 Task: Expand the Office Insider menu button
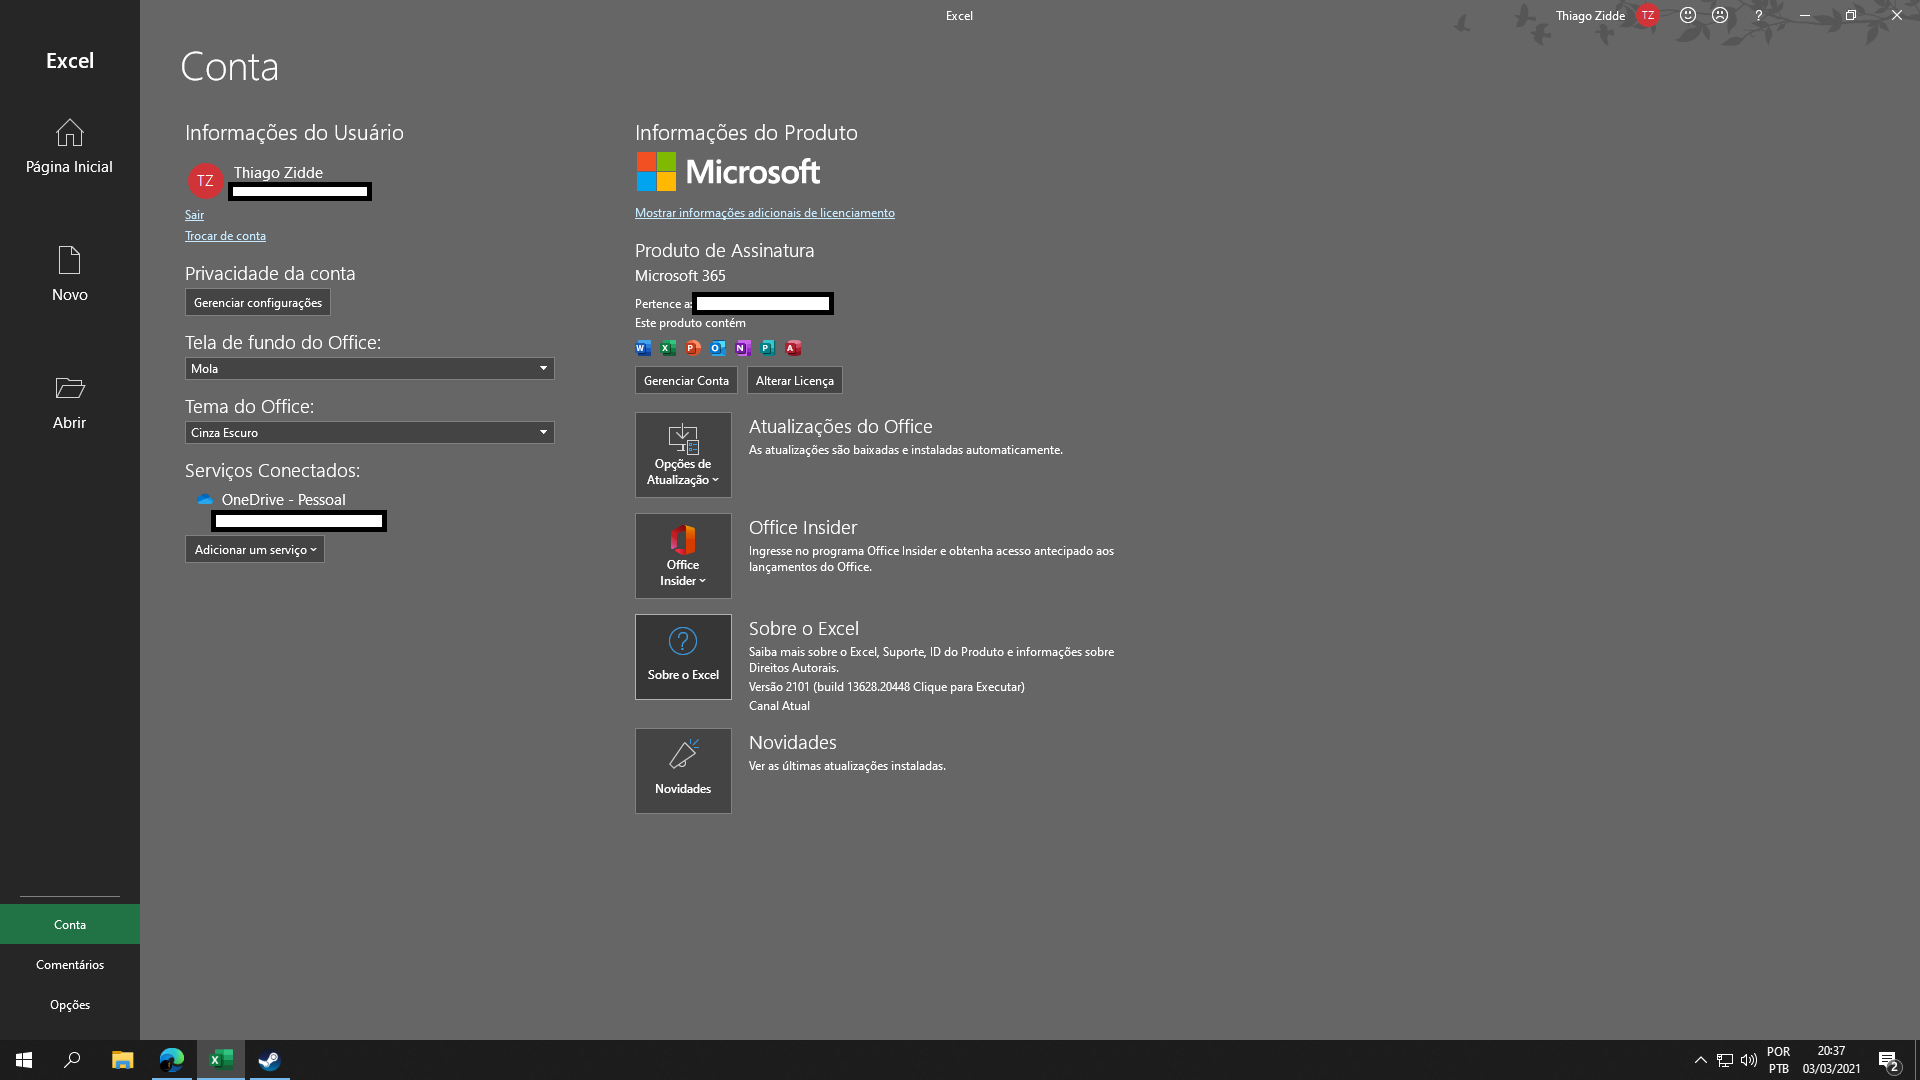683,556
